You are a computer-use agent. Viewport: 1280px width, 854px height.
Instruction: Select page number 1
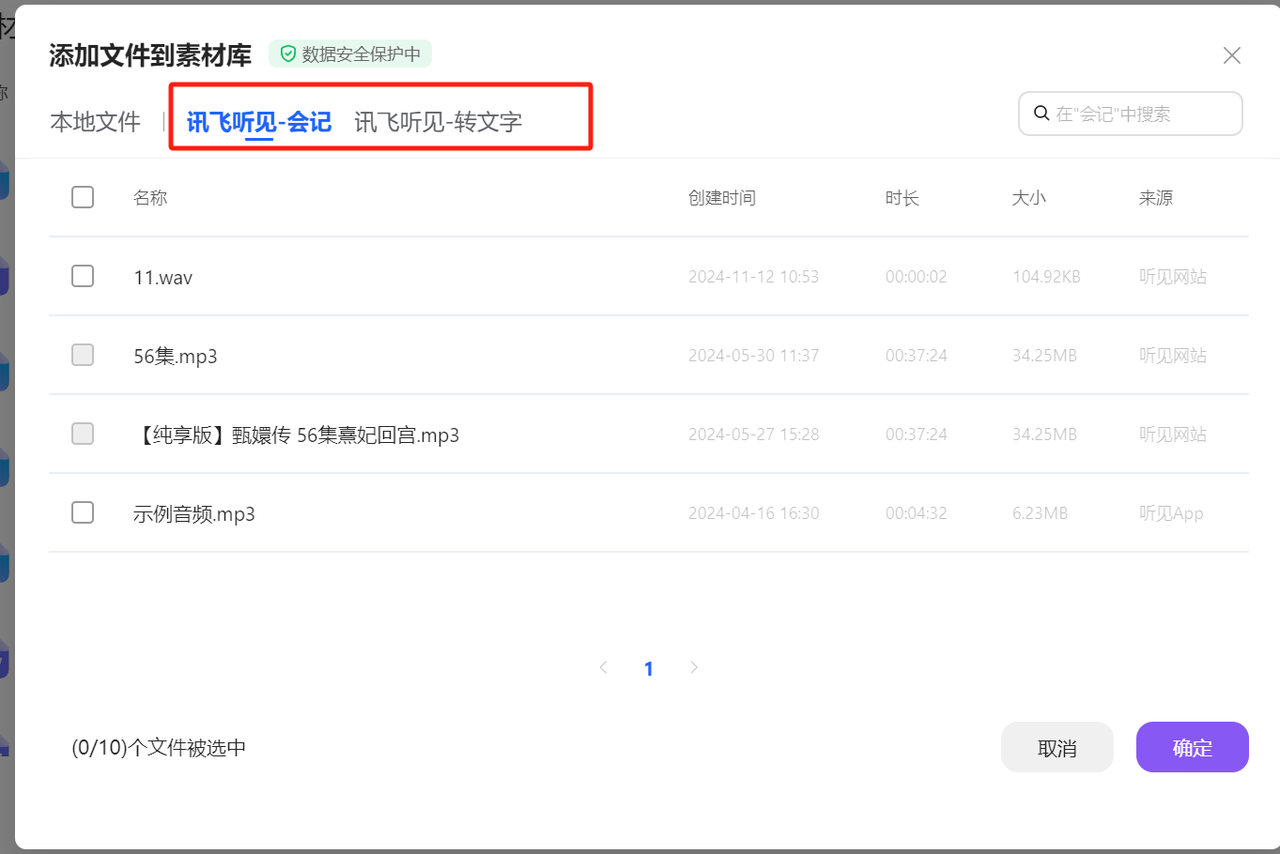649,669
